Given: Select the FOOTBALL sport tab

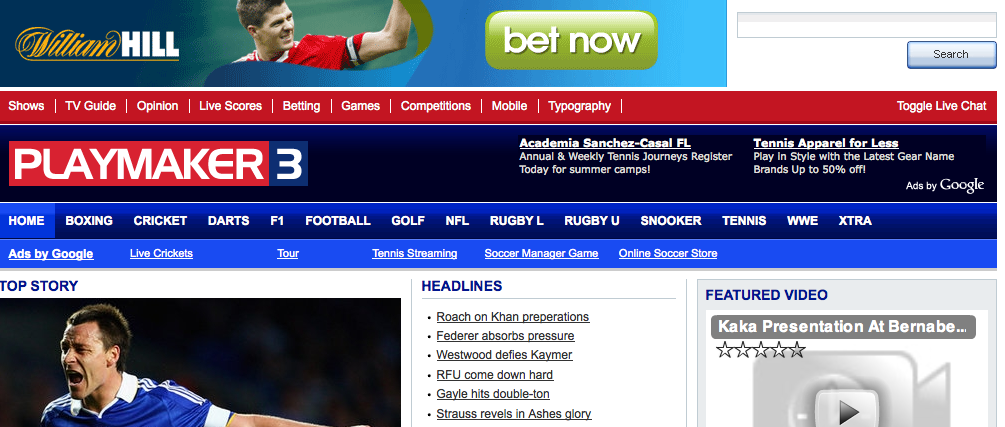Looking at the screenshot, I should click(338, 221).
